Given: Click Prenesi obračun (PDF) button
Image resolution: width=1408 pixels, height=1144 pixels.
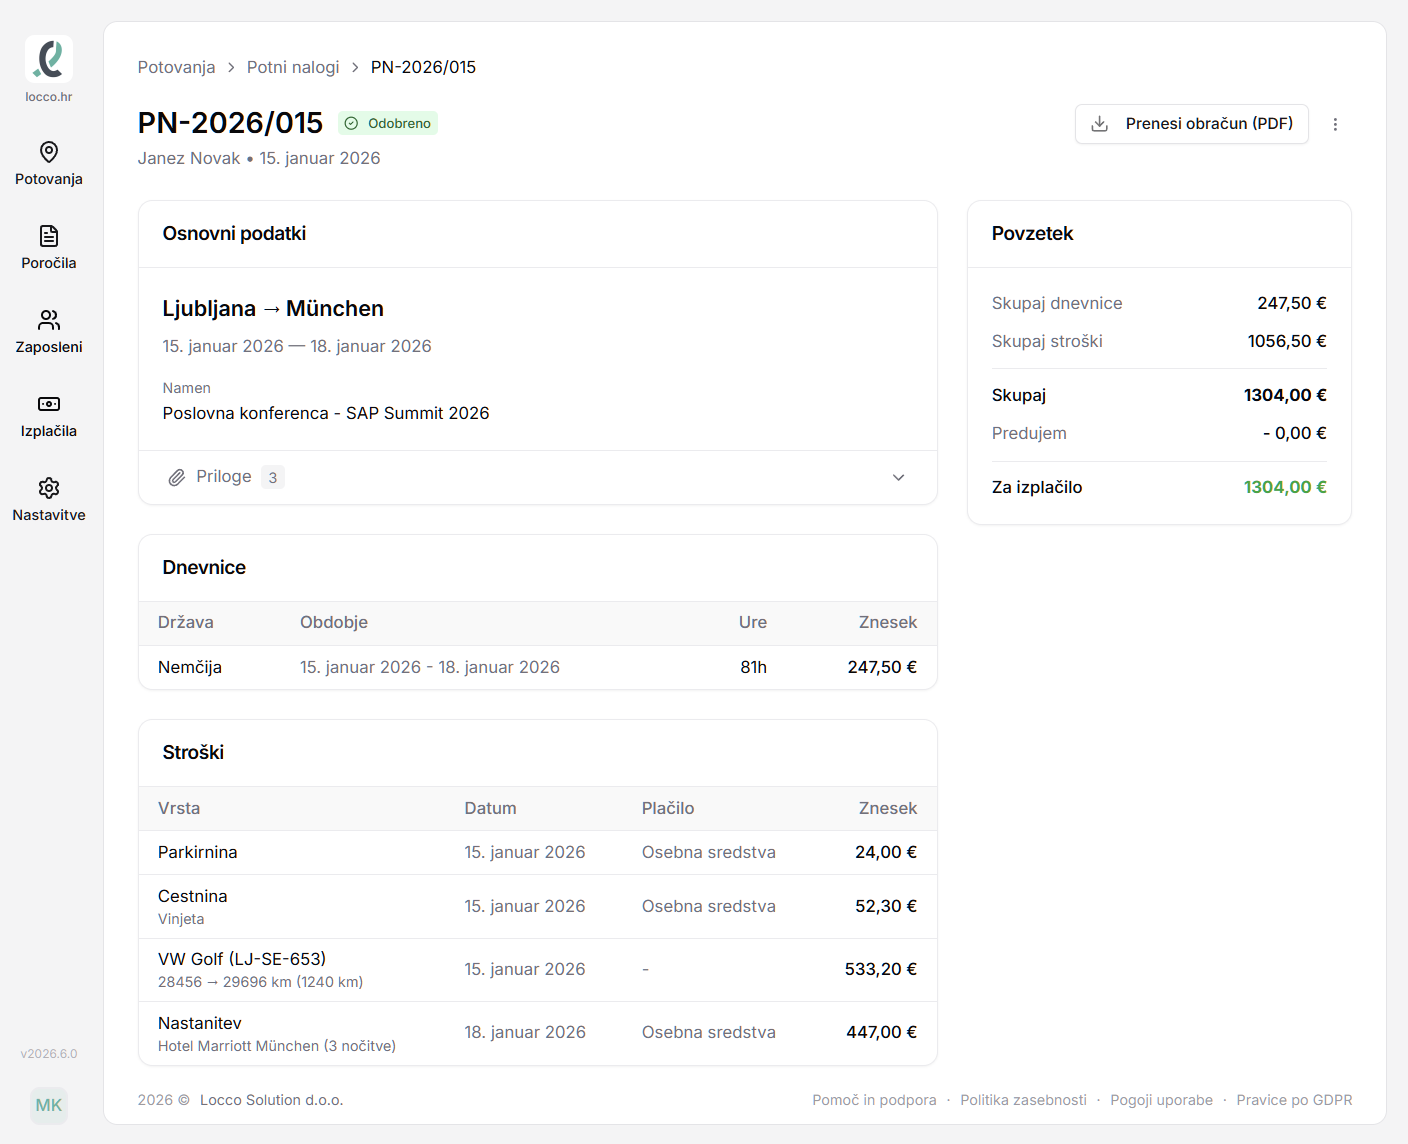Looking at the screenshot, I should (1192, 124).
